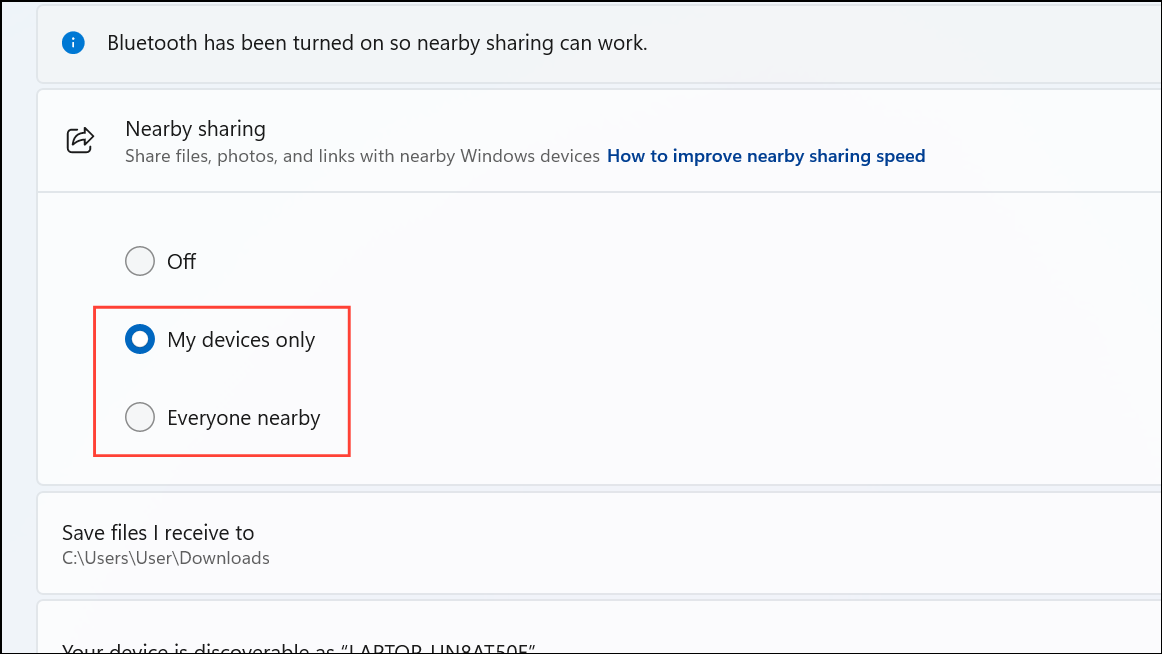
Task: Turn off nearby sharing via the Off option
Action: (x=140, y=261)
